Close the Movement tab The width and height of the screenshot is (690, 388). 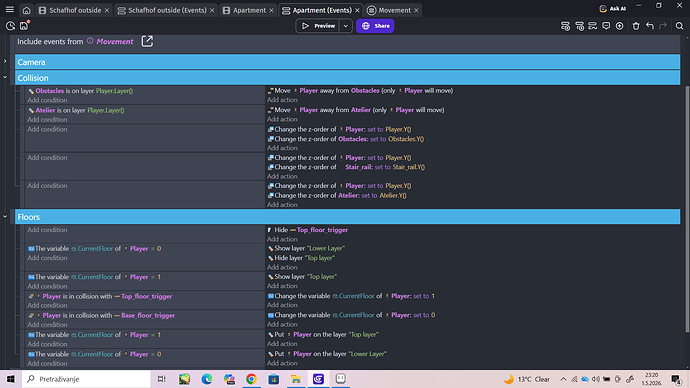[416, 10]
